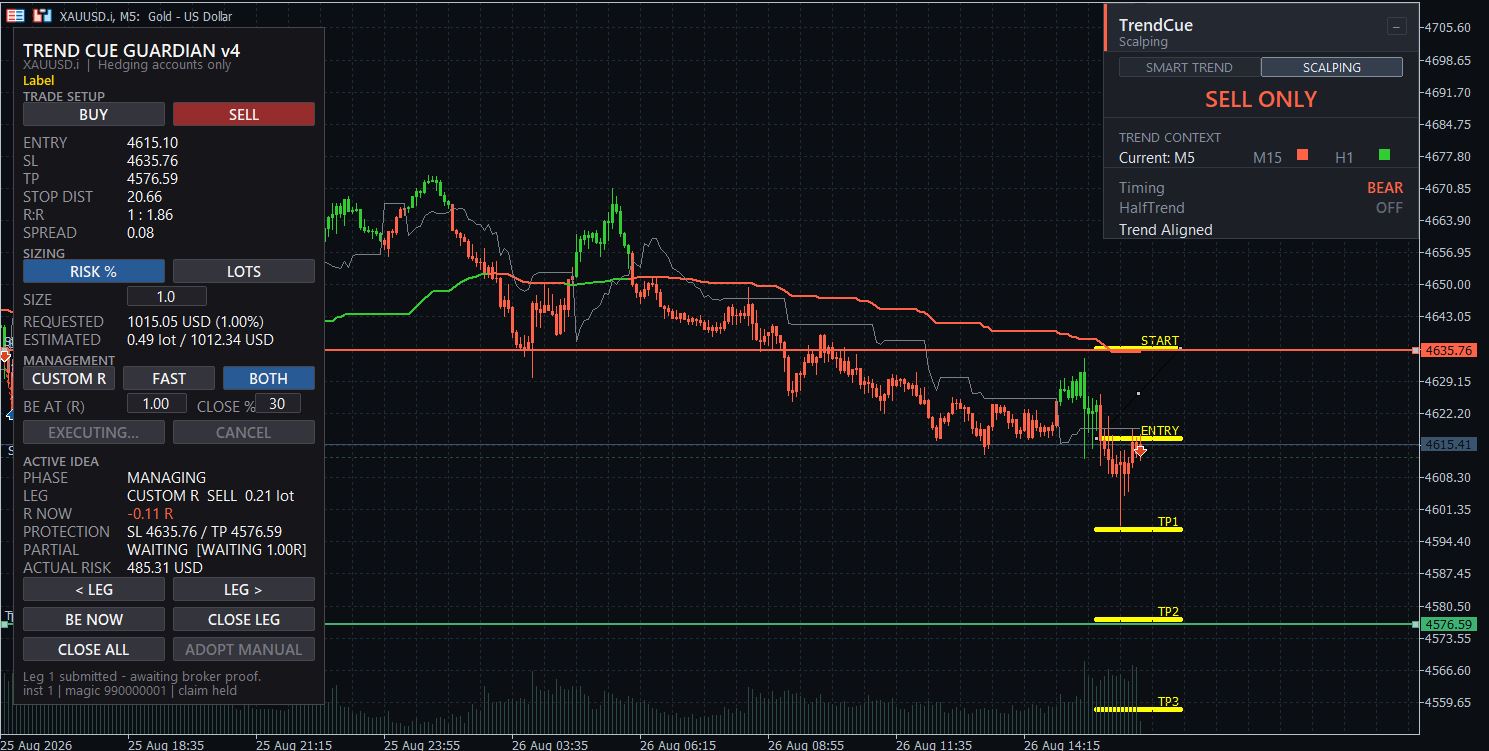The height and width of the screenshot is (751, 1489).
Task: Cancel the pending trade with CANCEL
Action: click(244, 432)
